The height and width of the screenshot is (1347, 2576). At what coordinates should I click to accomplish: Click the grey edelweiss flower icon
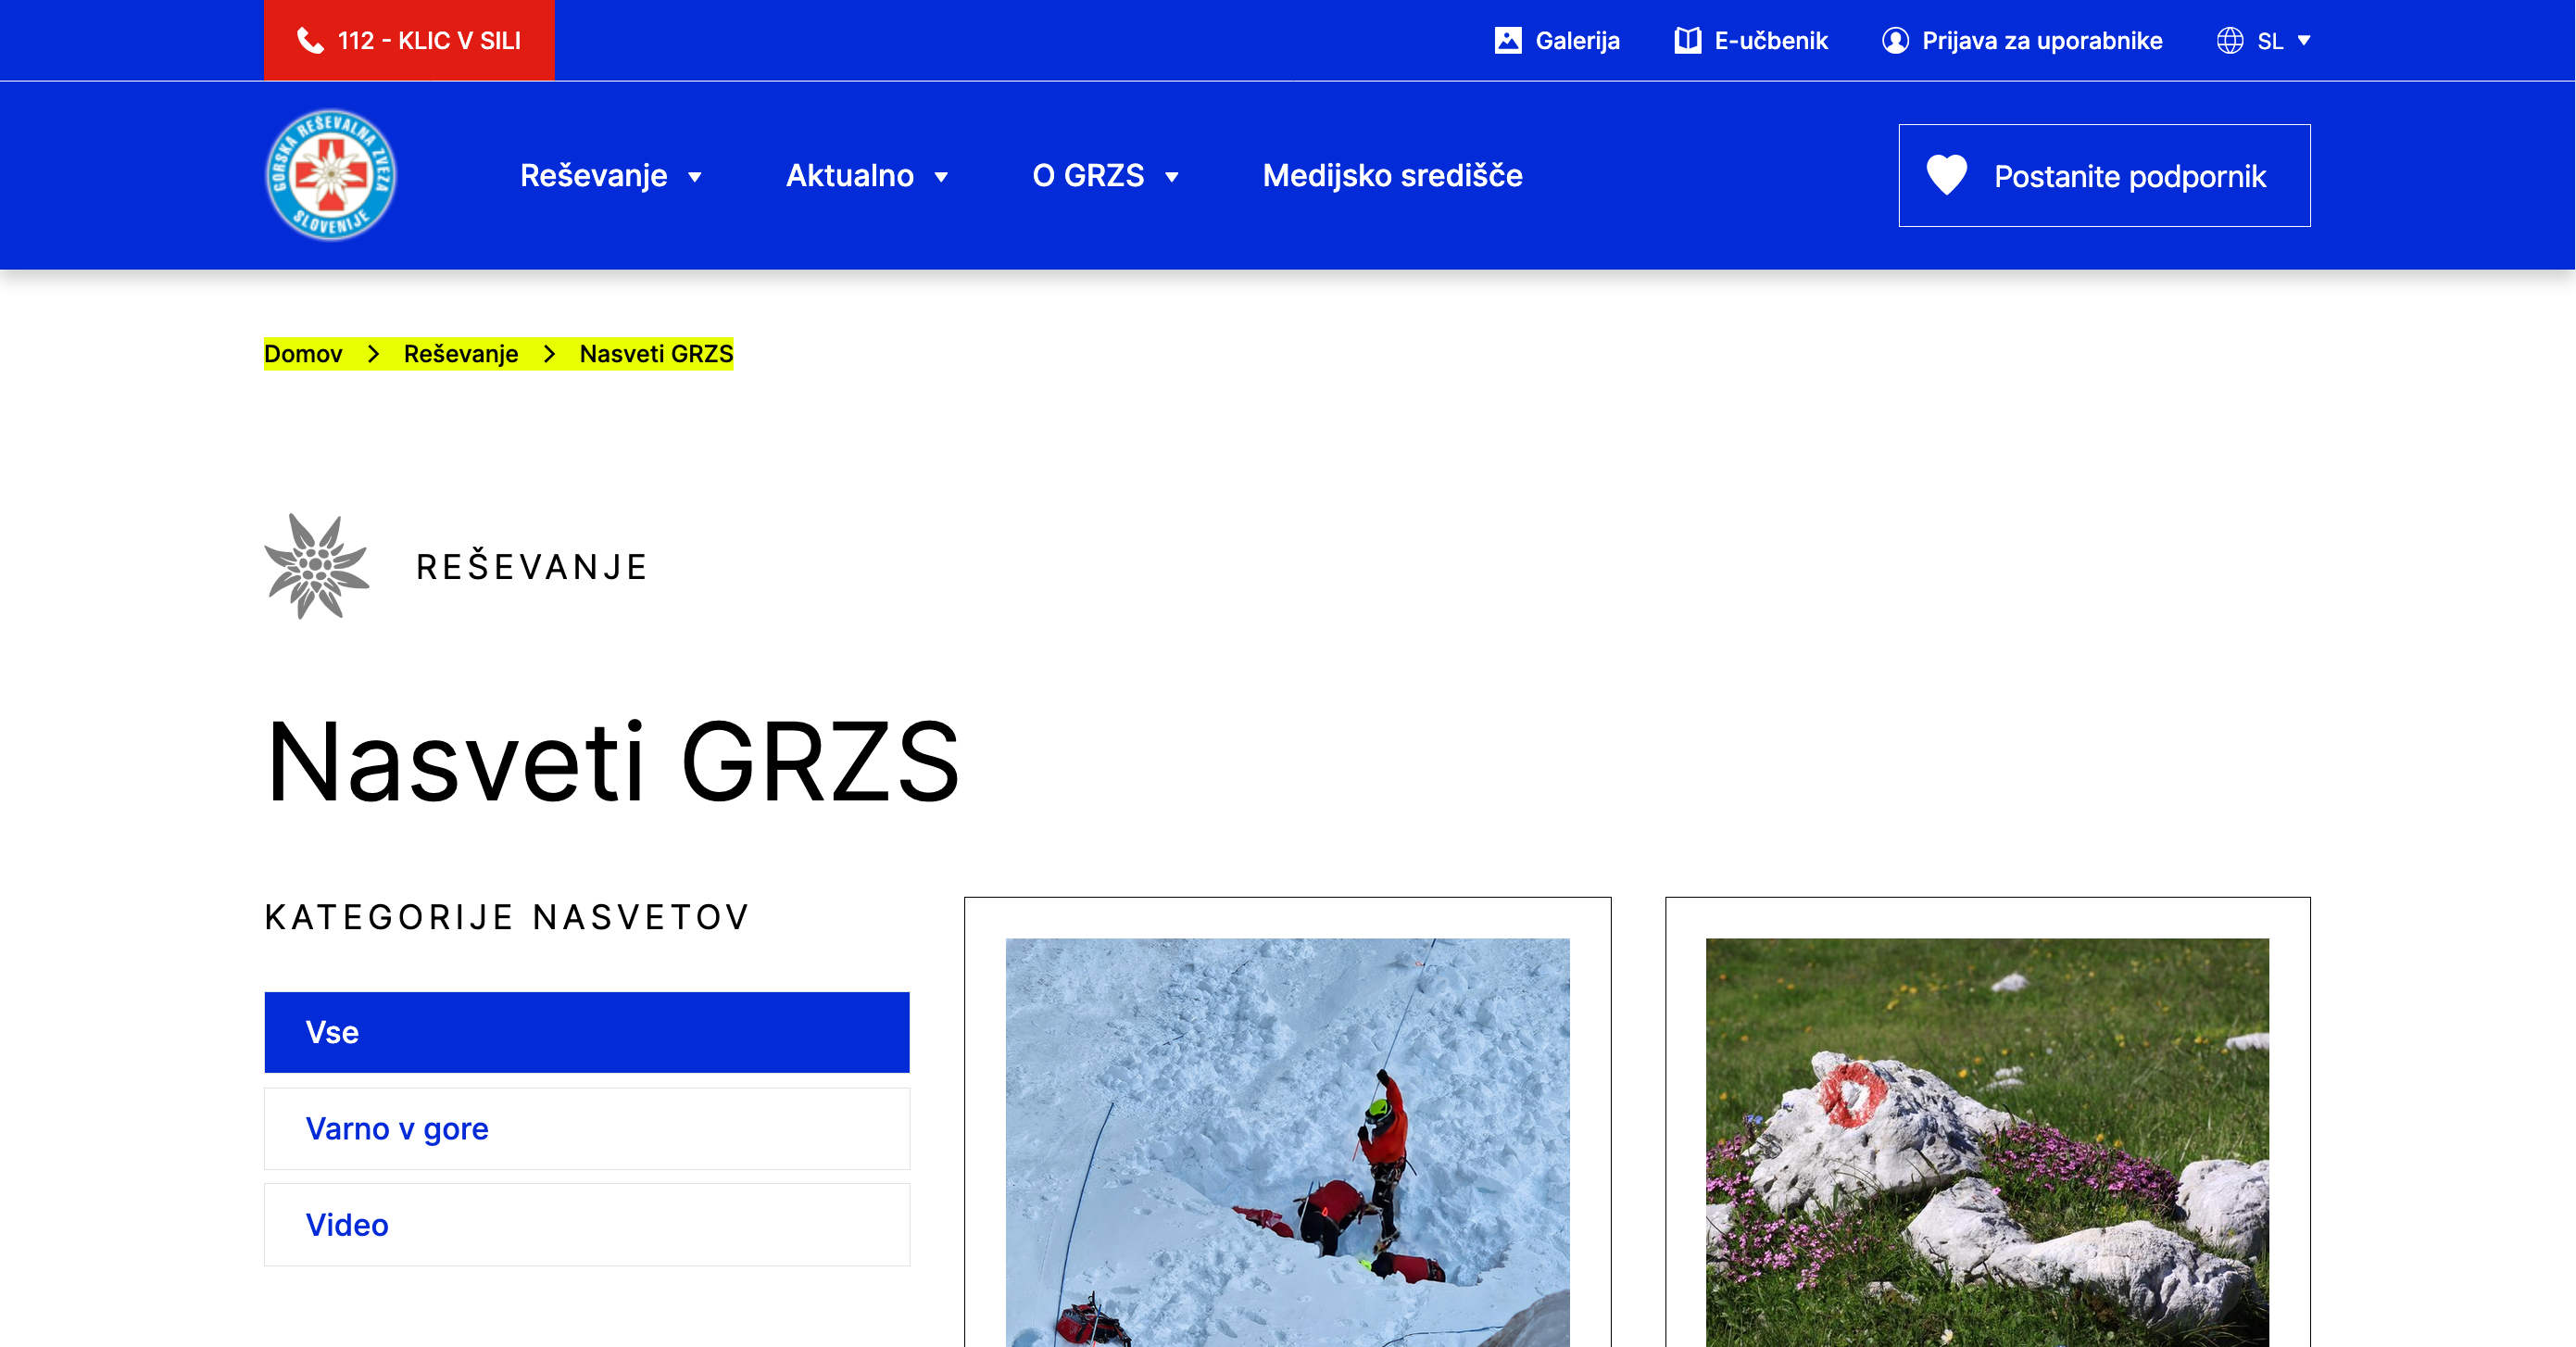pos(316,566)
